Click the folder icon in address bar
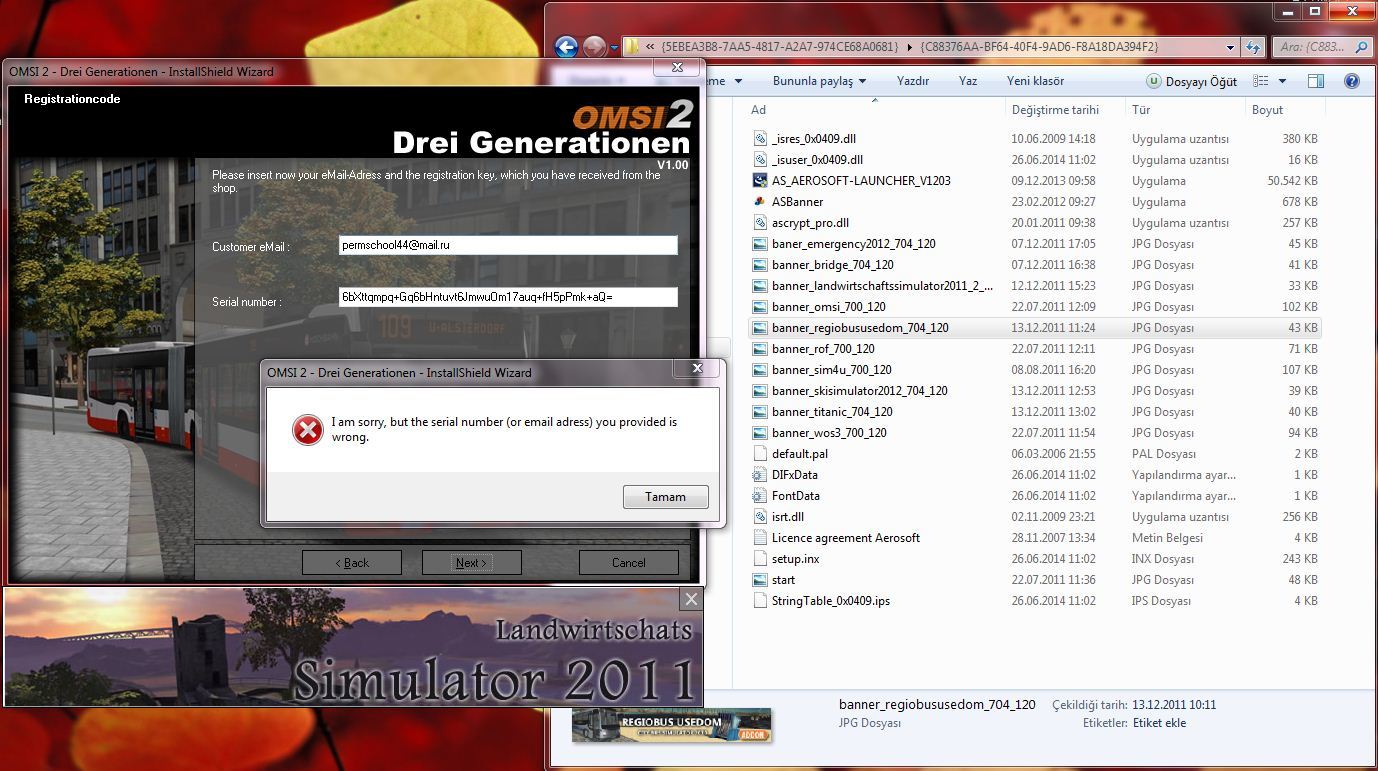This screenshot has width=1378, height=771. 631,47
